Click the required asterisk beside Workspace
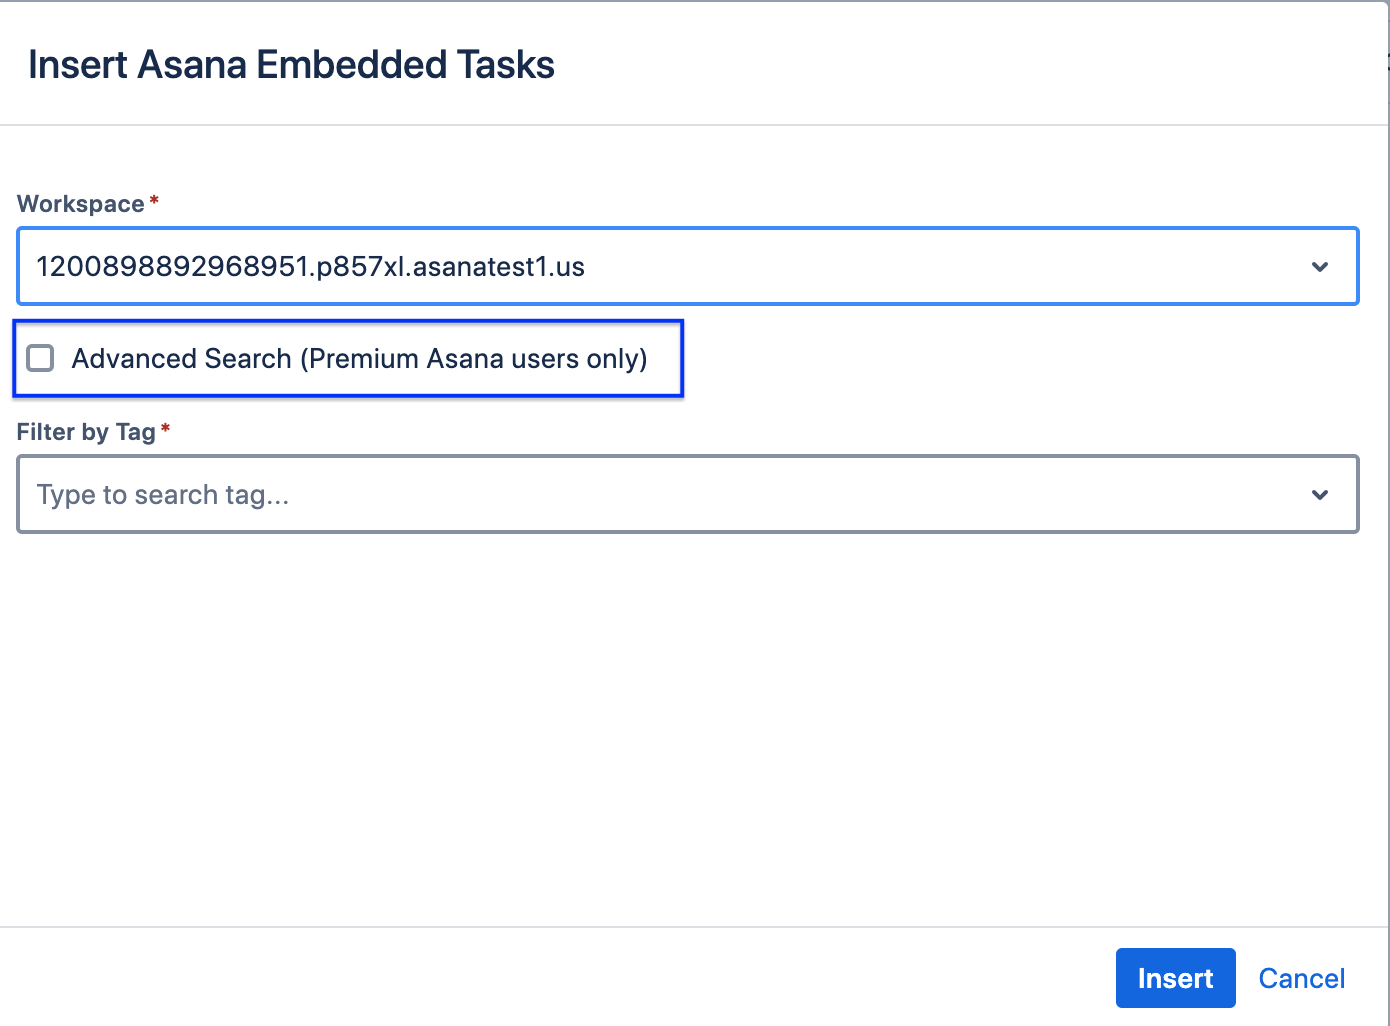 tap(154, 201)
